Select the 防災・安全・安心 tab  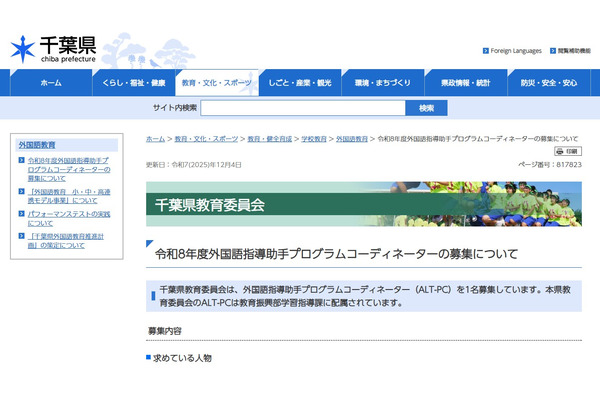pyautogui.click(x=549, y=83)
